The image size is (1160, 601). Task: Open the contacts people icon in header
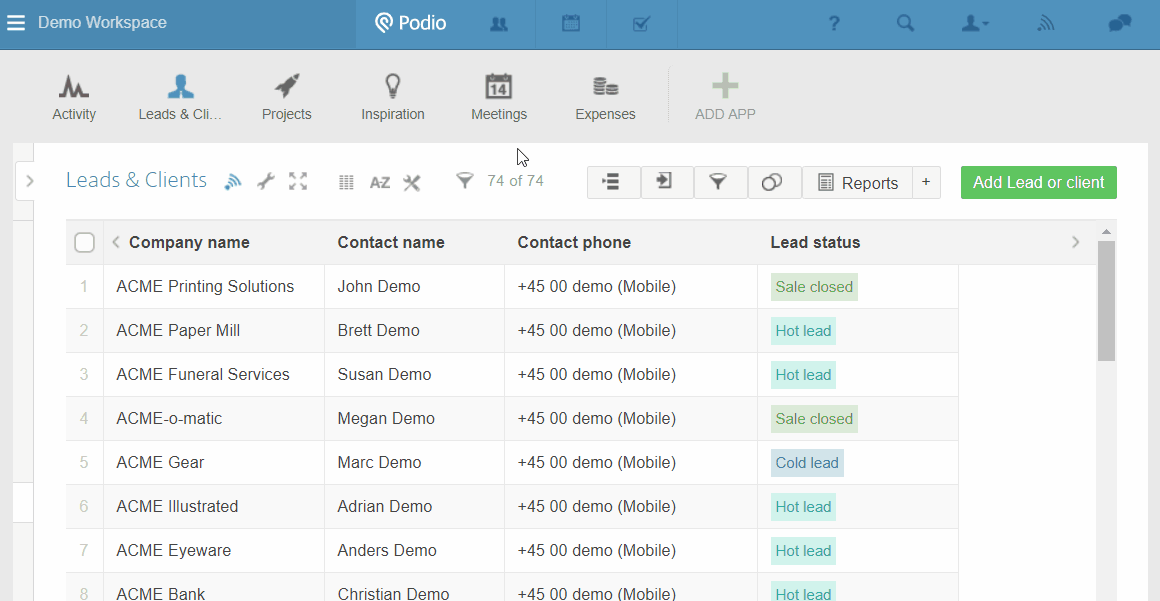pyautogui.click(x=499, y=24)
